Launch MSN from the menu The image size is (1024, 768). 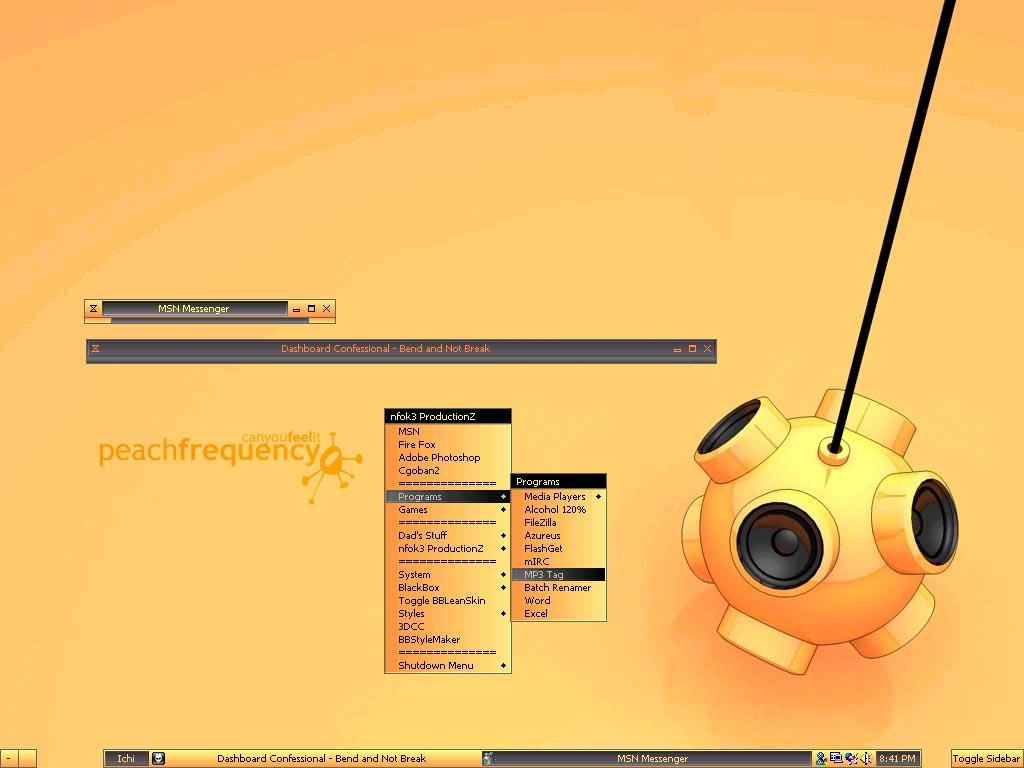(x=448, y=432)
